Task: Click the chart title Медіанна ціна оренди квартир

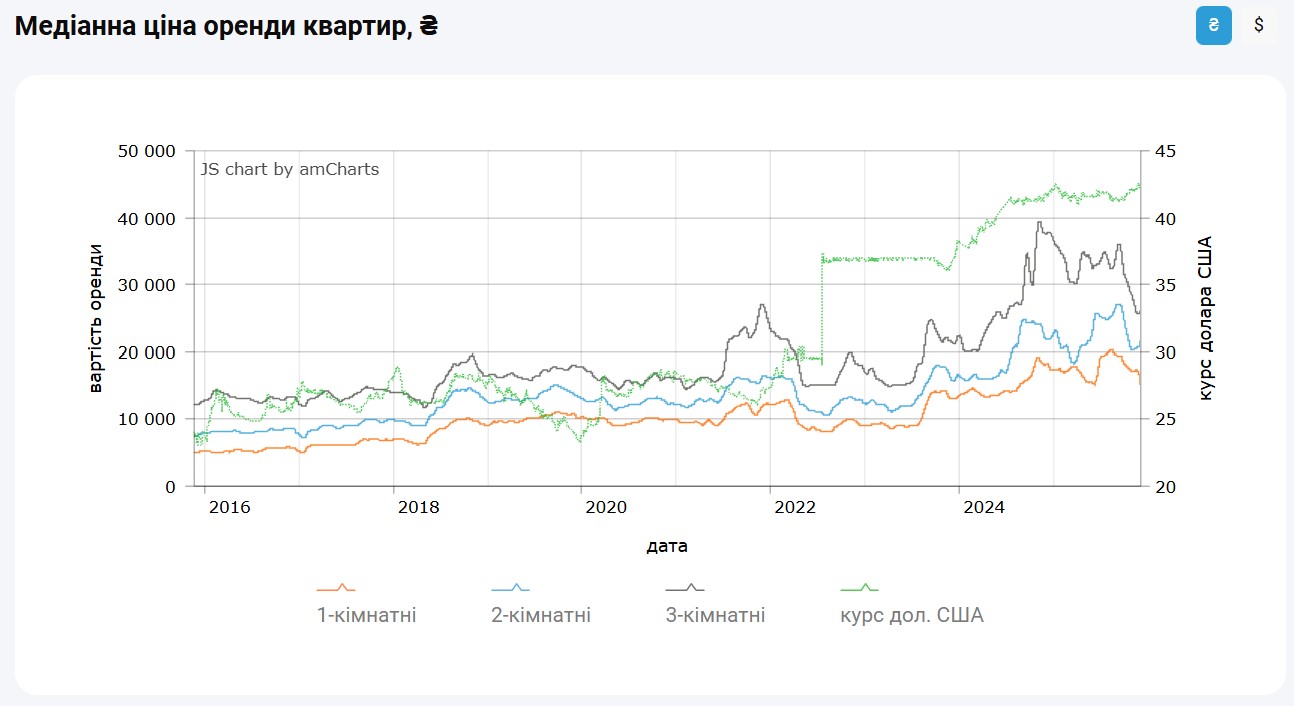Action: (x=227, y=26)
